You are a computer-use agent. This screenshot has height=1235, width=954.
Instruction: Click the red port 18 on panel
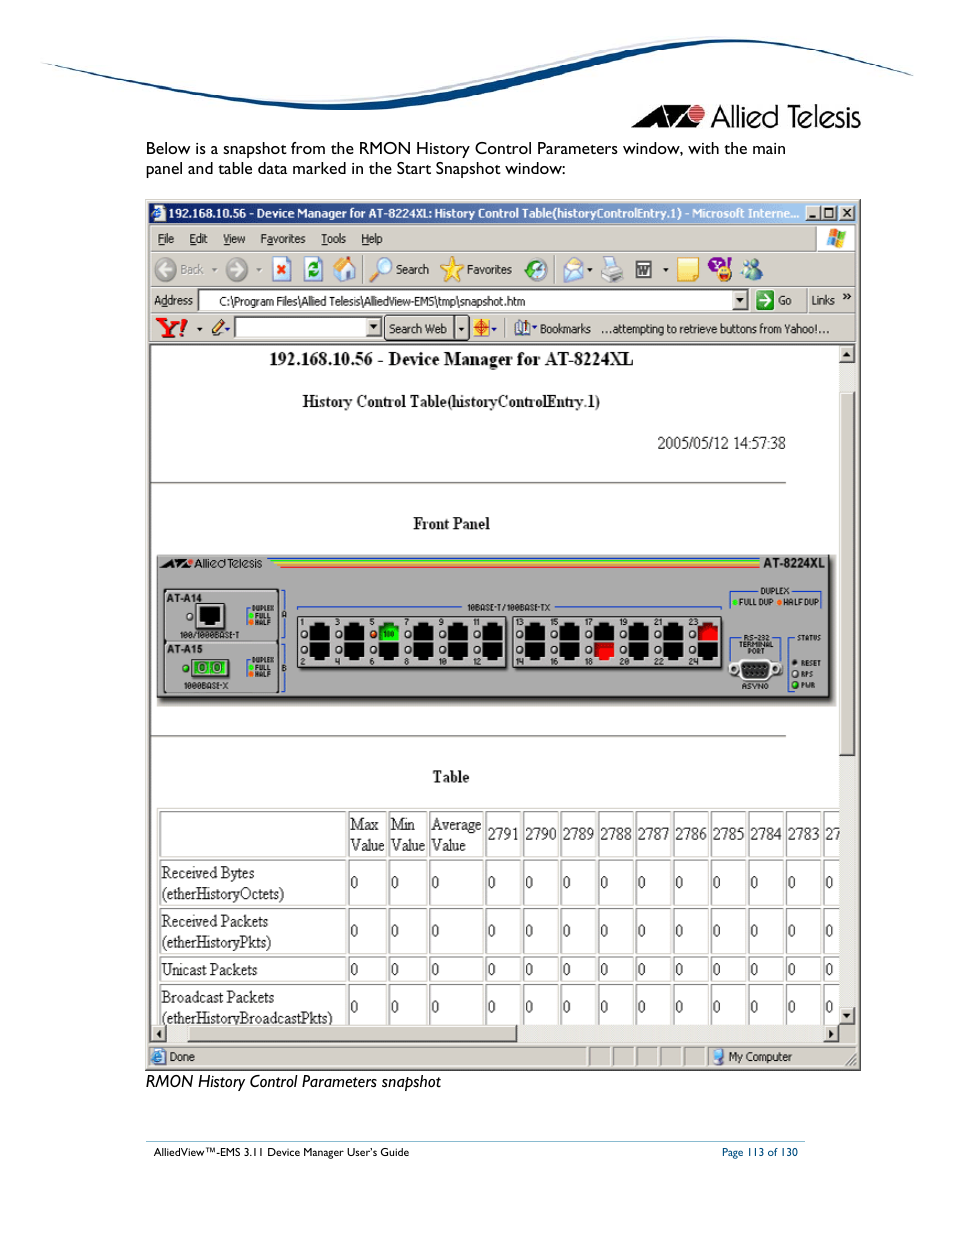tap(604, 650)
